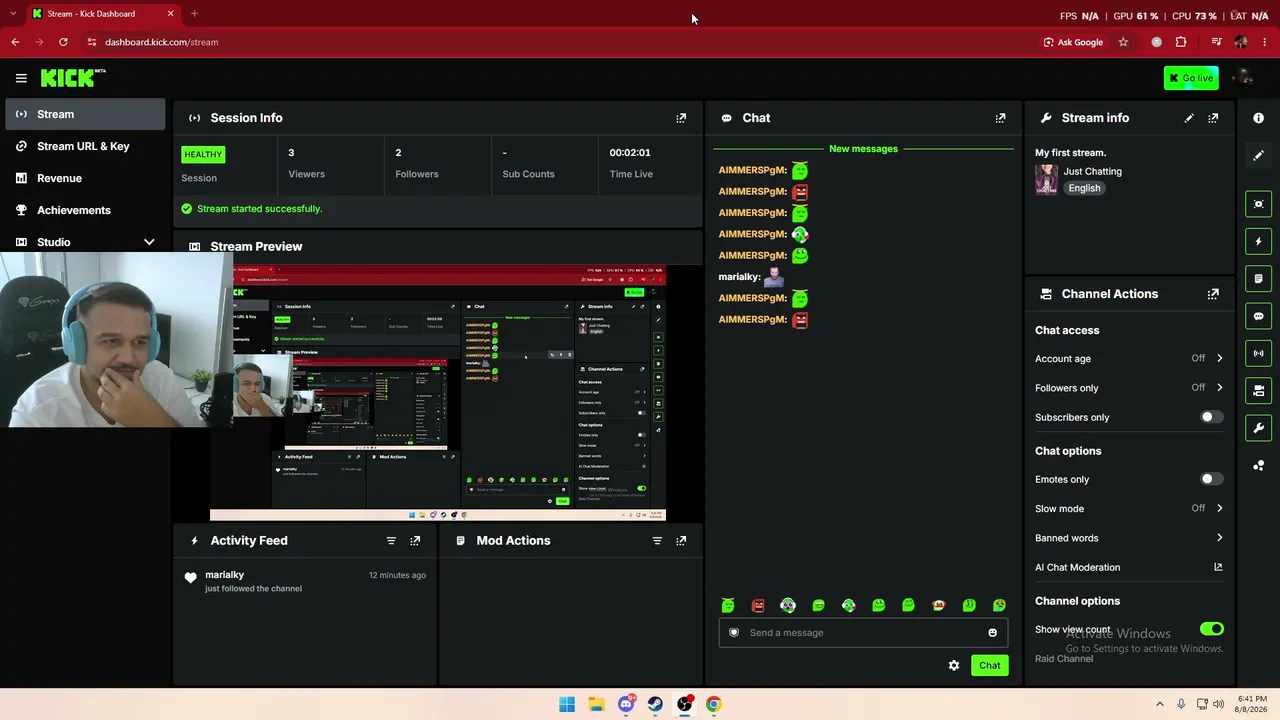Open the browser media controls icon
Viewport: 1280px width, 720px height.
click(1216, 42)
